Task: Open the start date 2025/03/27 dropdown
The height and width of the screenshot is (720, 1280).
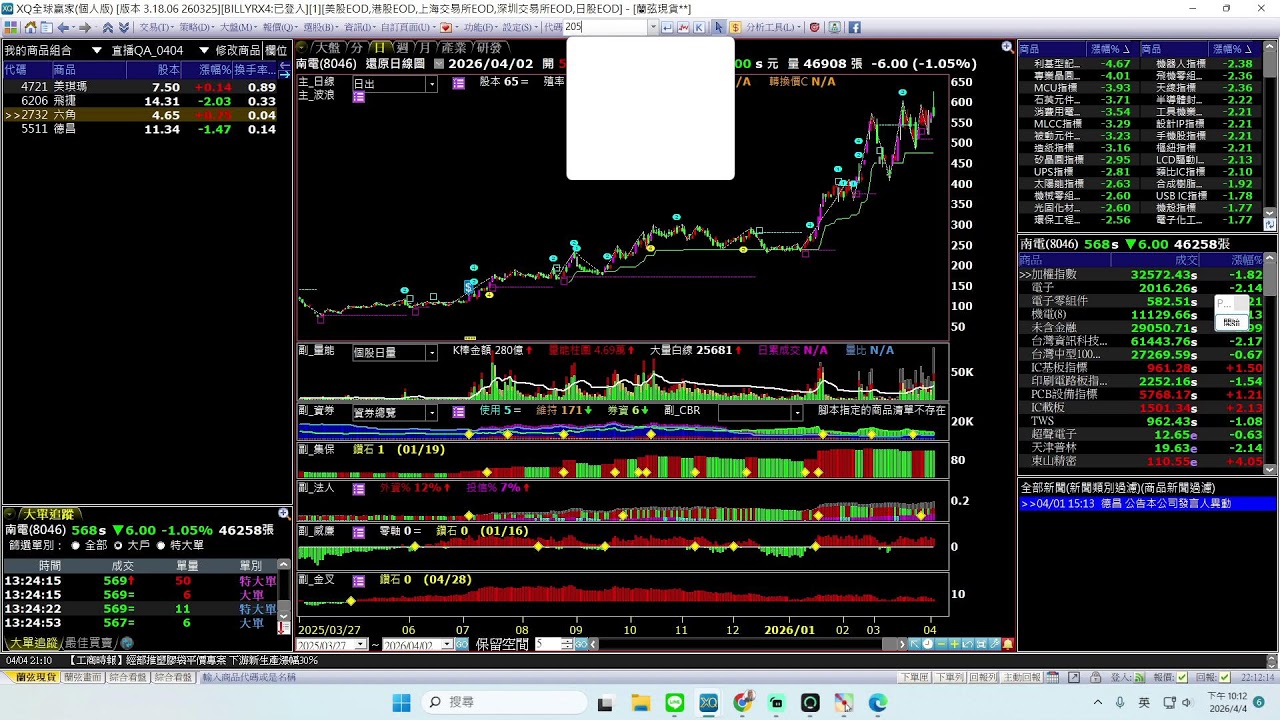Action: 363,645
